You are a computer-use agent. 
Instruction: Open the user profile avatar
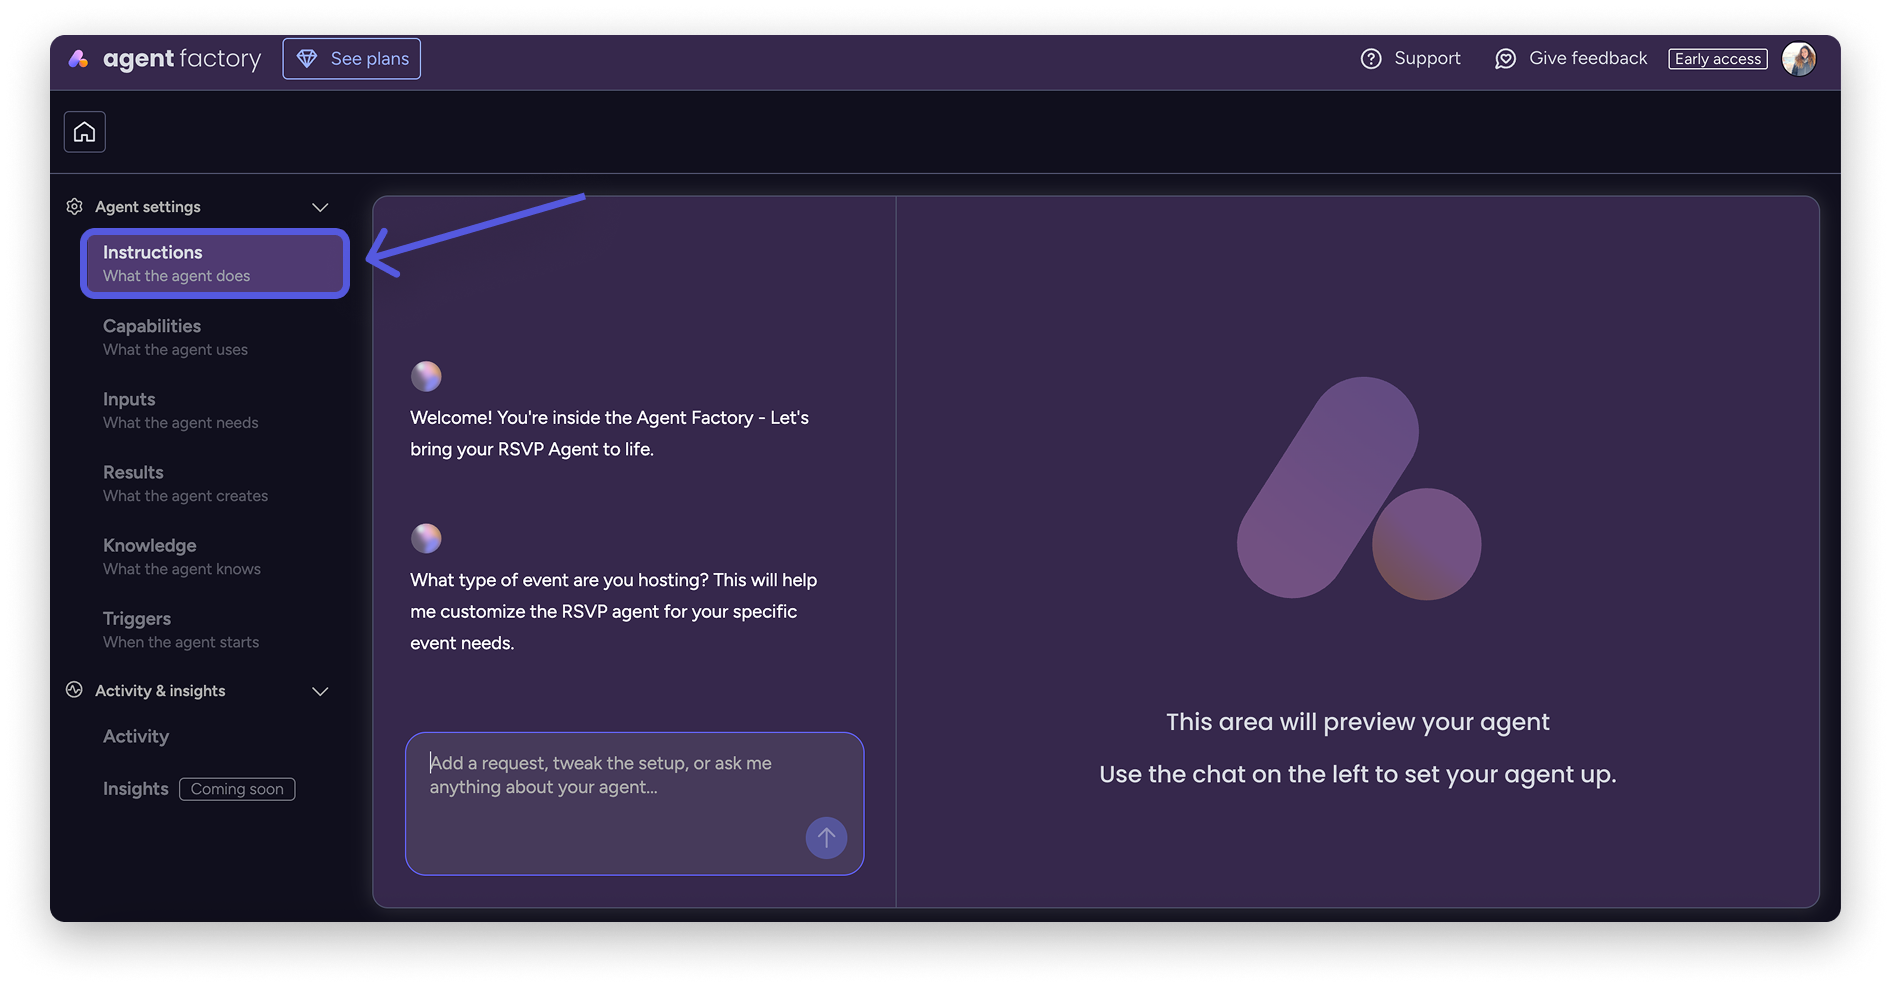(1799, 59)
